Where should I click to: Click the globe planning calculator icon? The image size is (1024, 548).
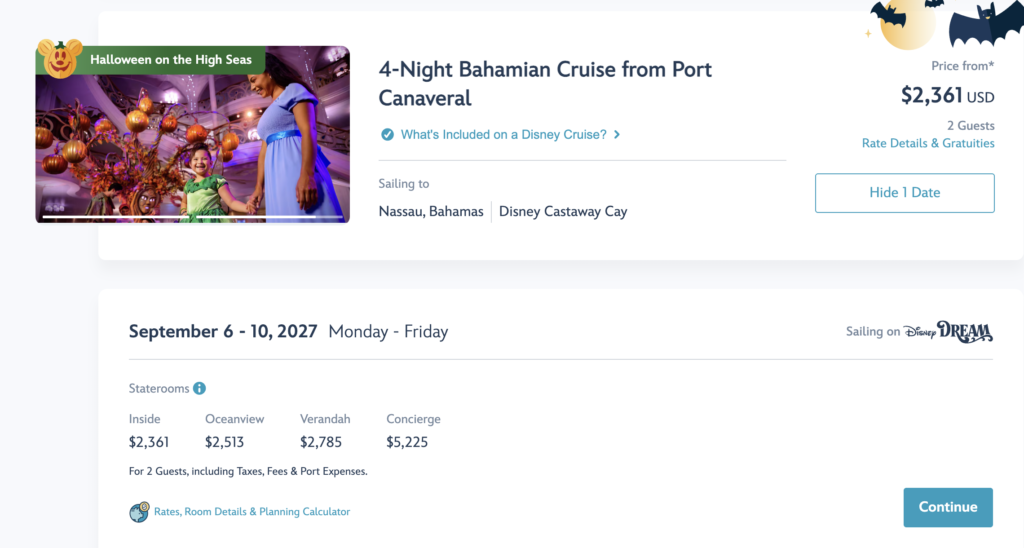(x=139, y=512)
